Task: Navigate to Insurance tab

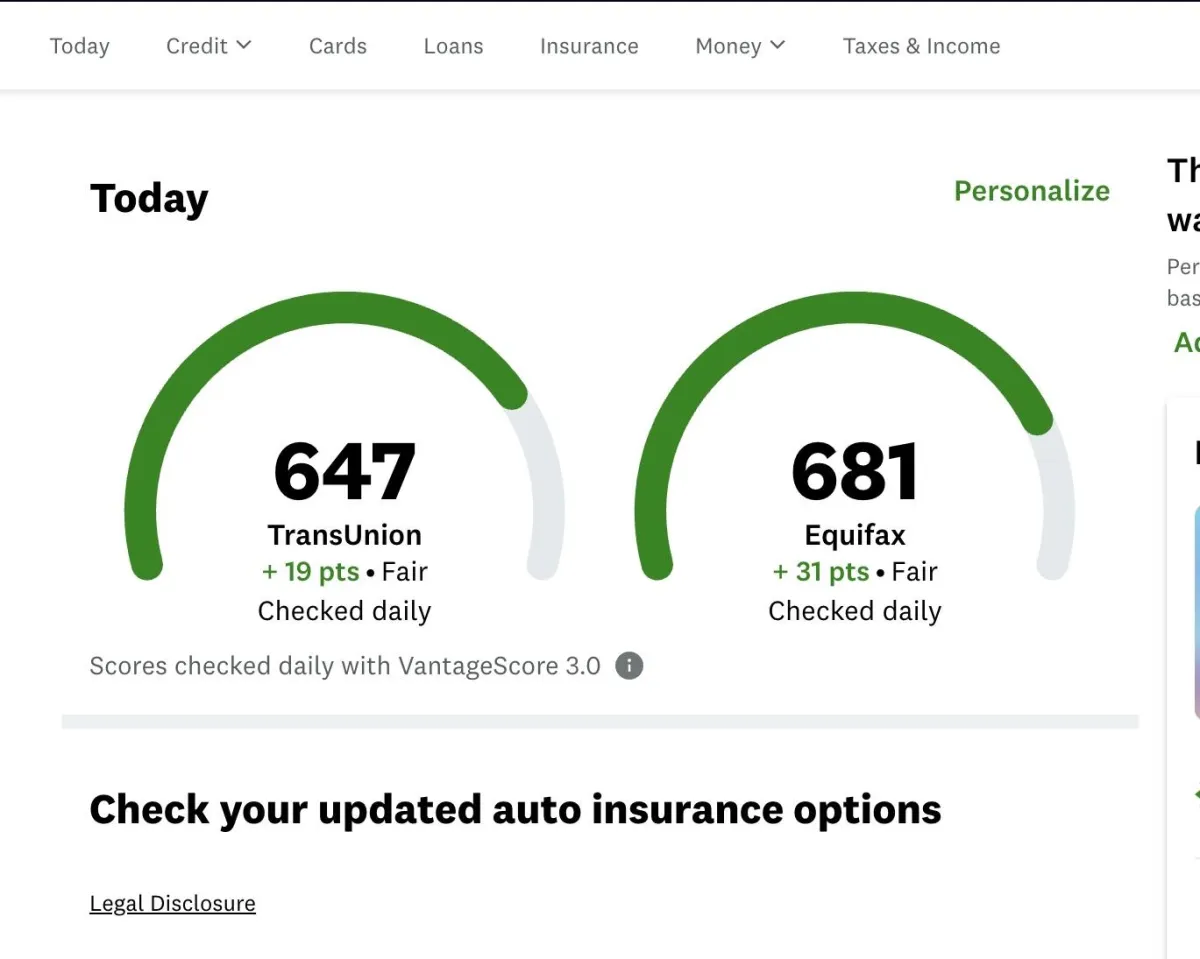Action: coord(589,46)
